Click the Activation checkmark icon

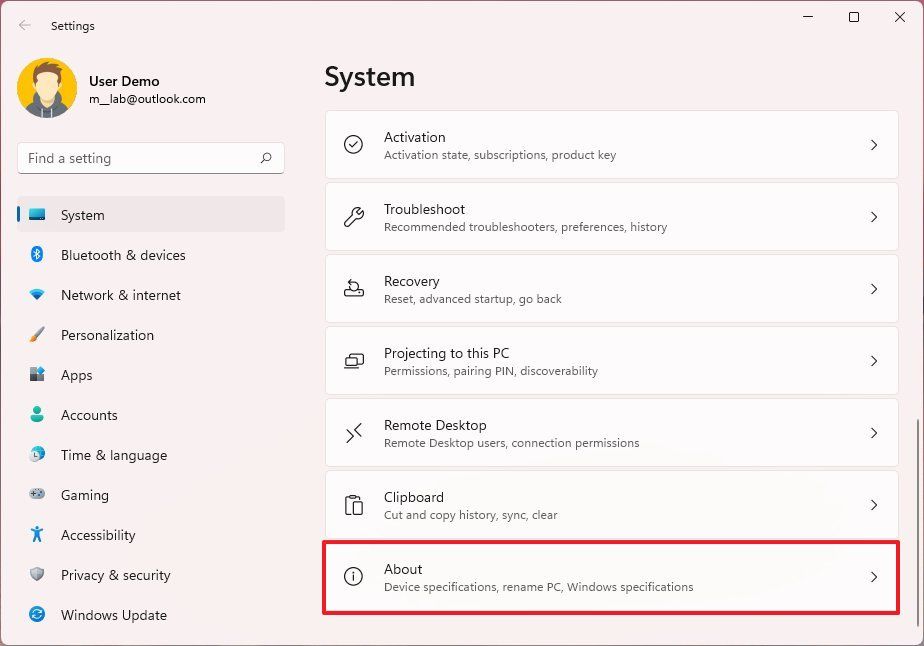click(x=353, y=145)
